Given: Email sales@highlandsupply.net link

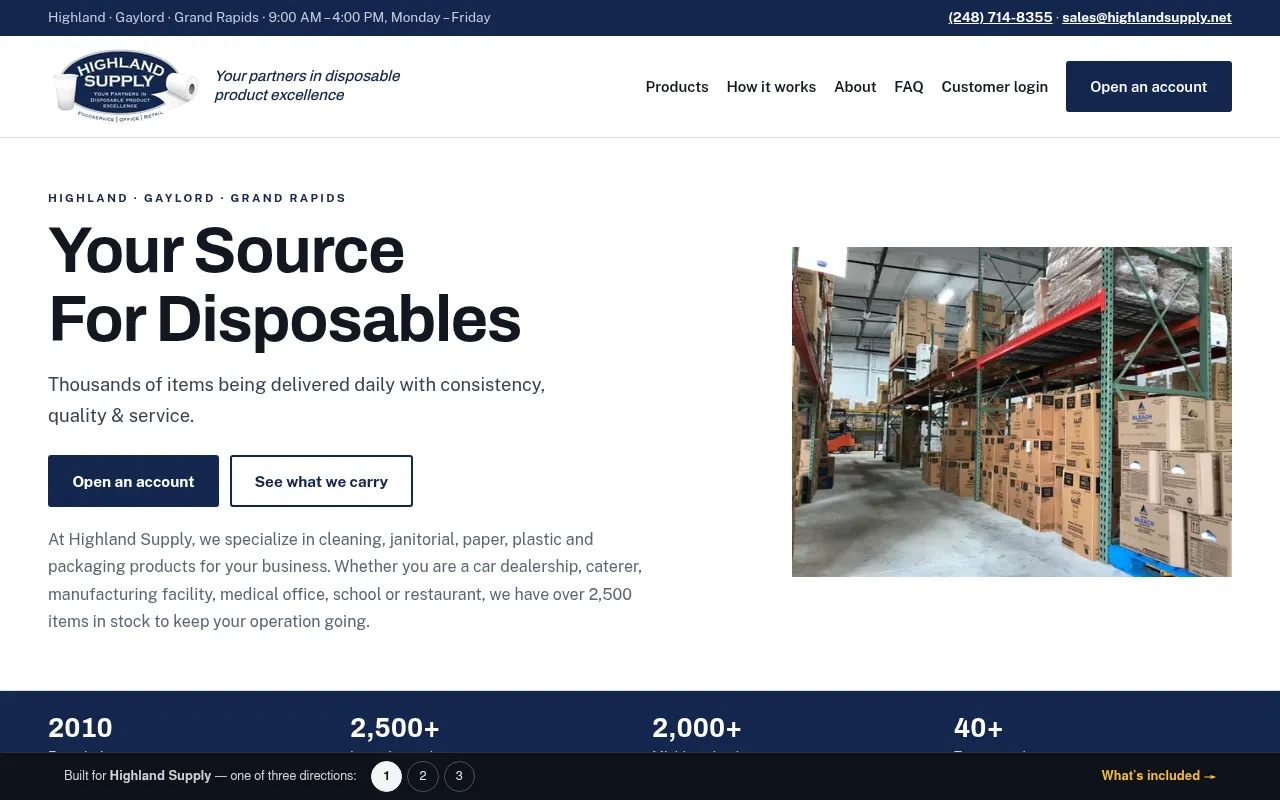Looking at the screenshot, I should tap(1147, 17).
